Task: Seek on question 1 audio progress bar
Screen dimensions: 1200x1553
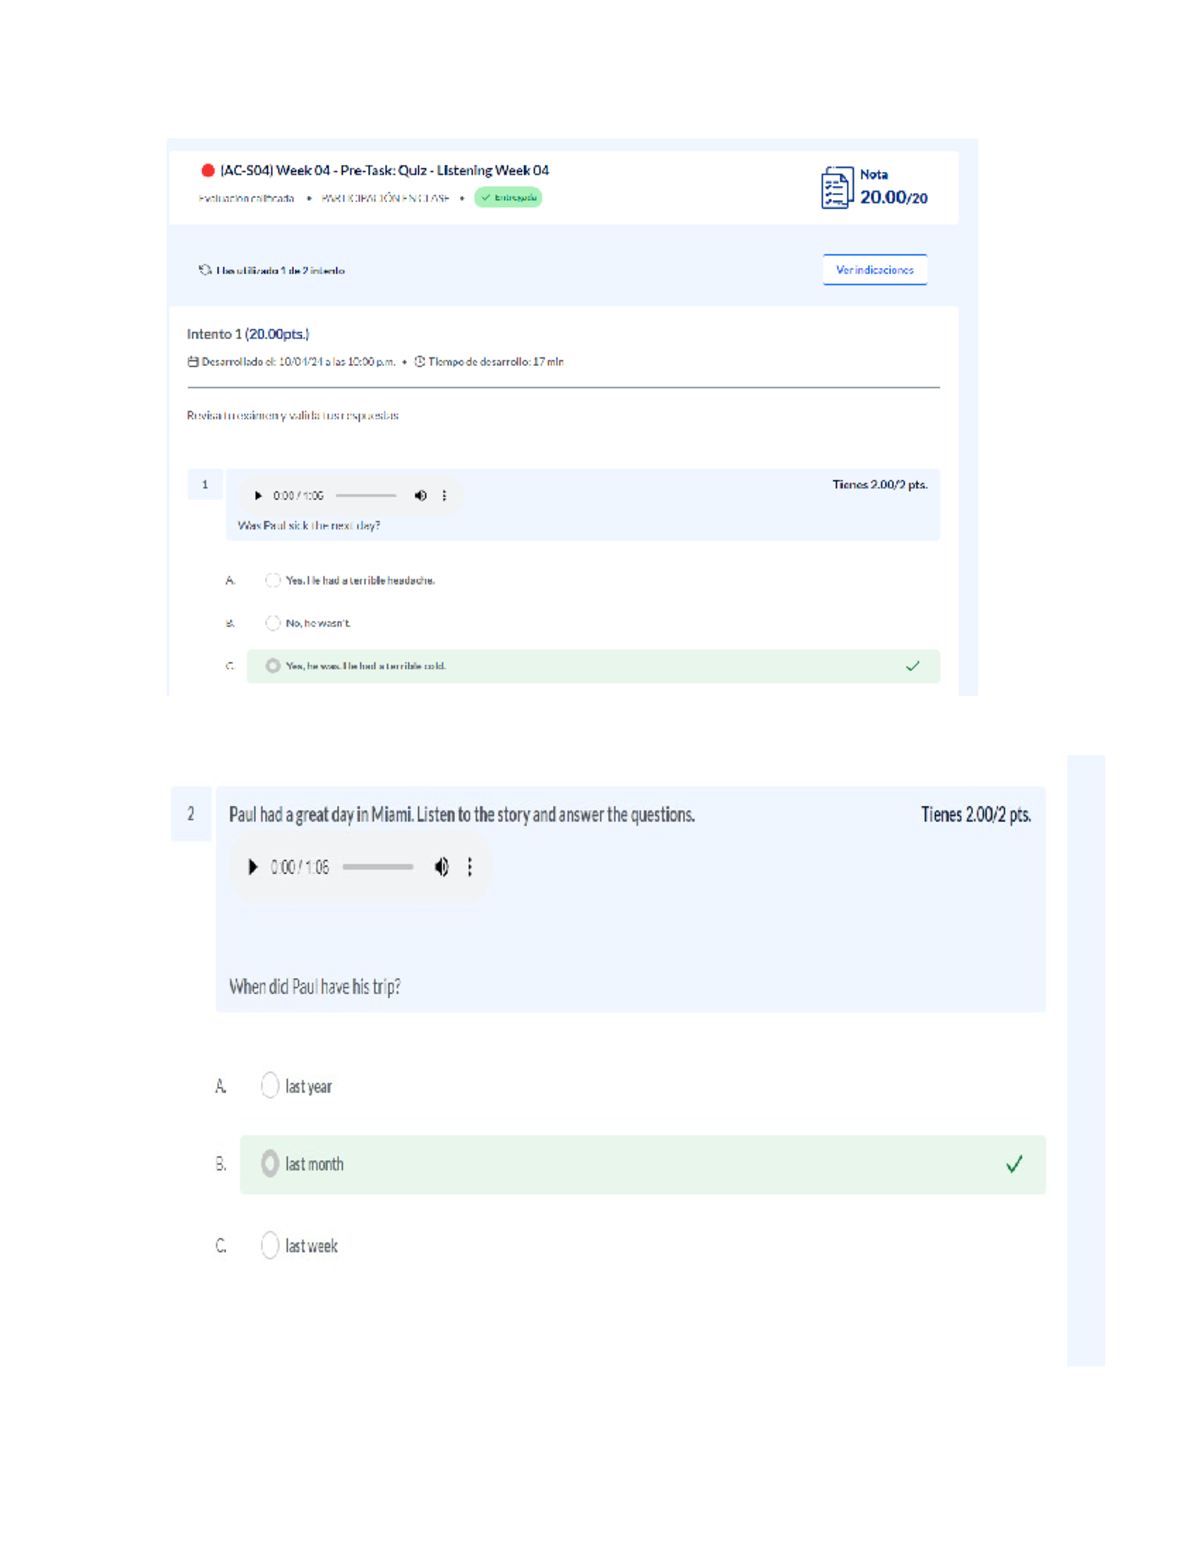Action: (366, 496)
